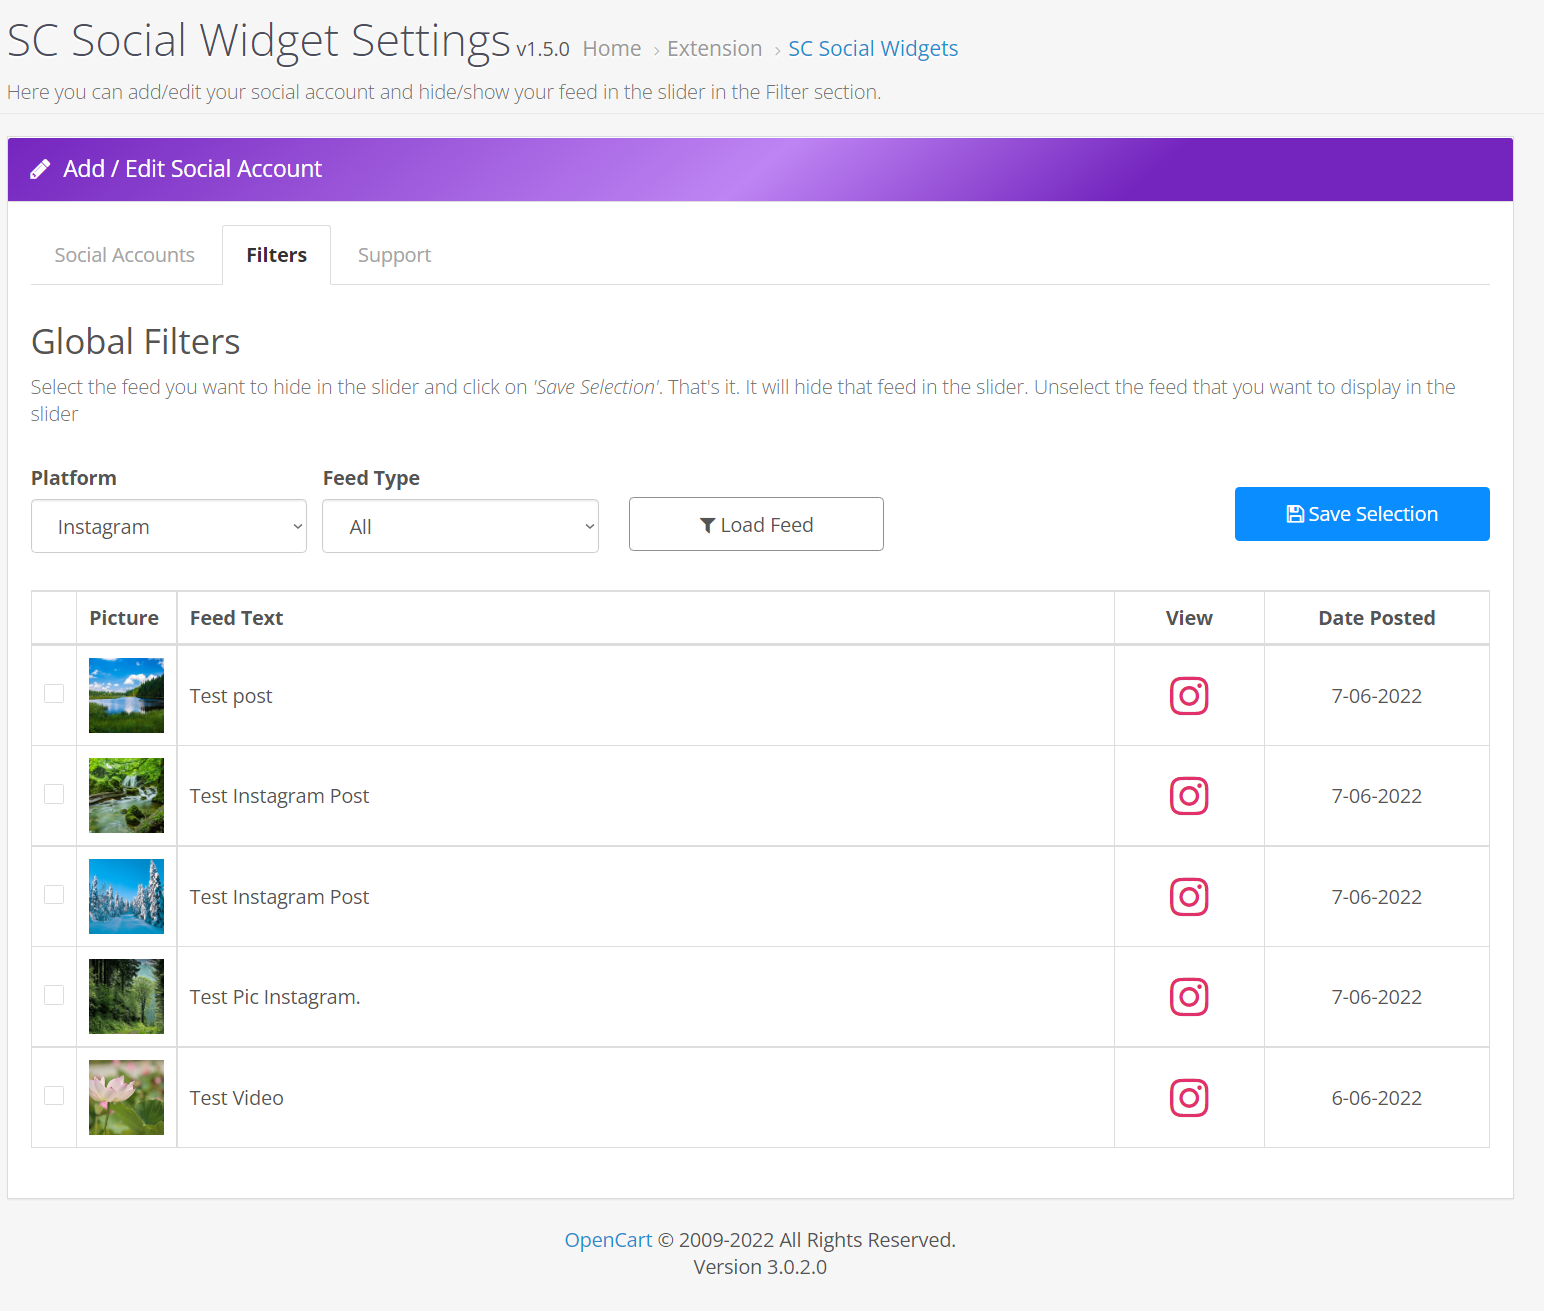This screenshot has width=1544, height=1311.
Task: Click the Save Selection button
Action: pos(1362,514)
